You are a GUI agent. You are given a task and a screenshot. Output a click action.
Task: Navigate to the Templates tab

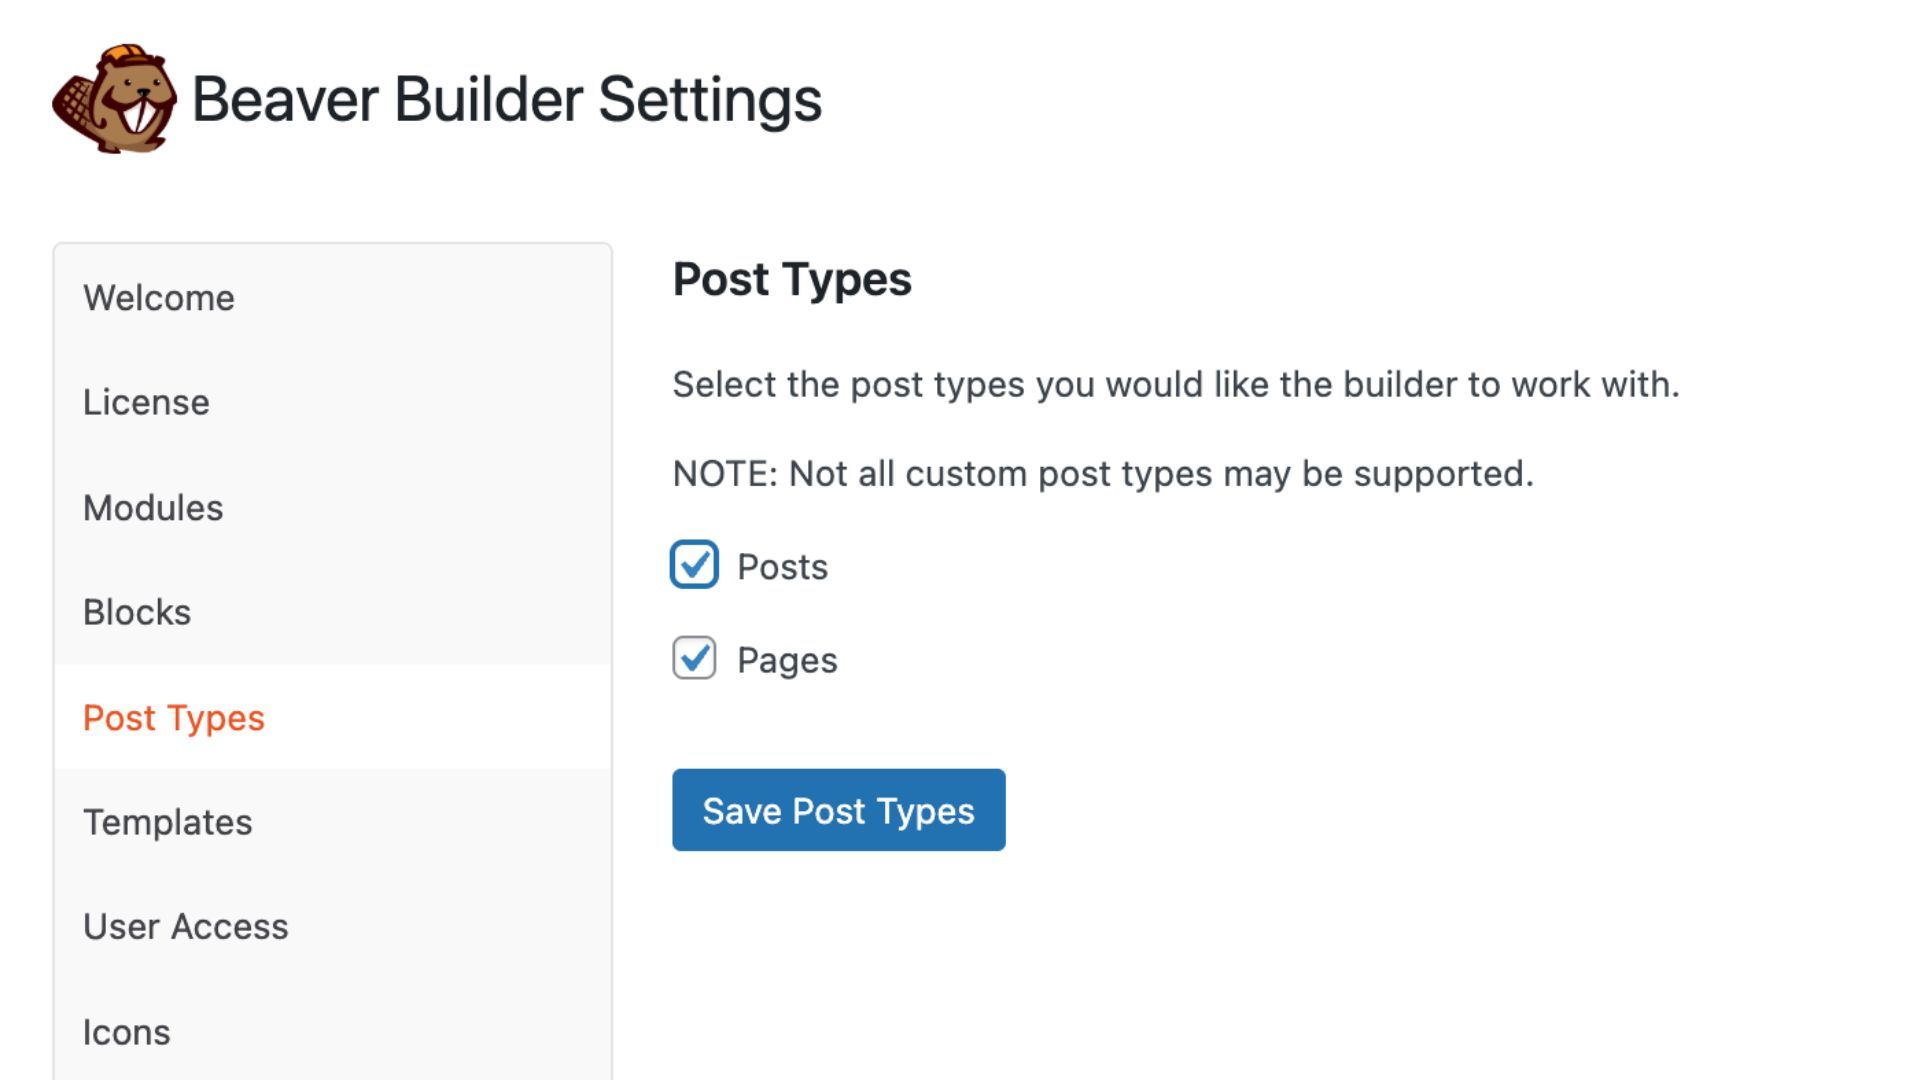click(168, 822)
